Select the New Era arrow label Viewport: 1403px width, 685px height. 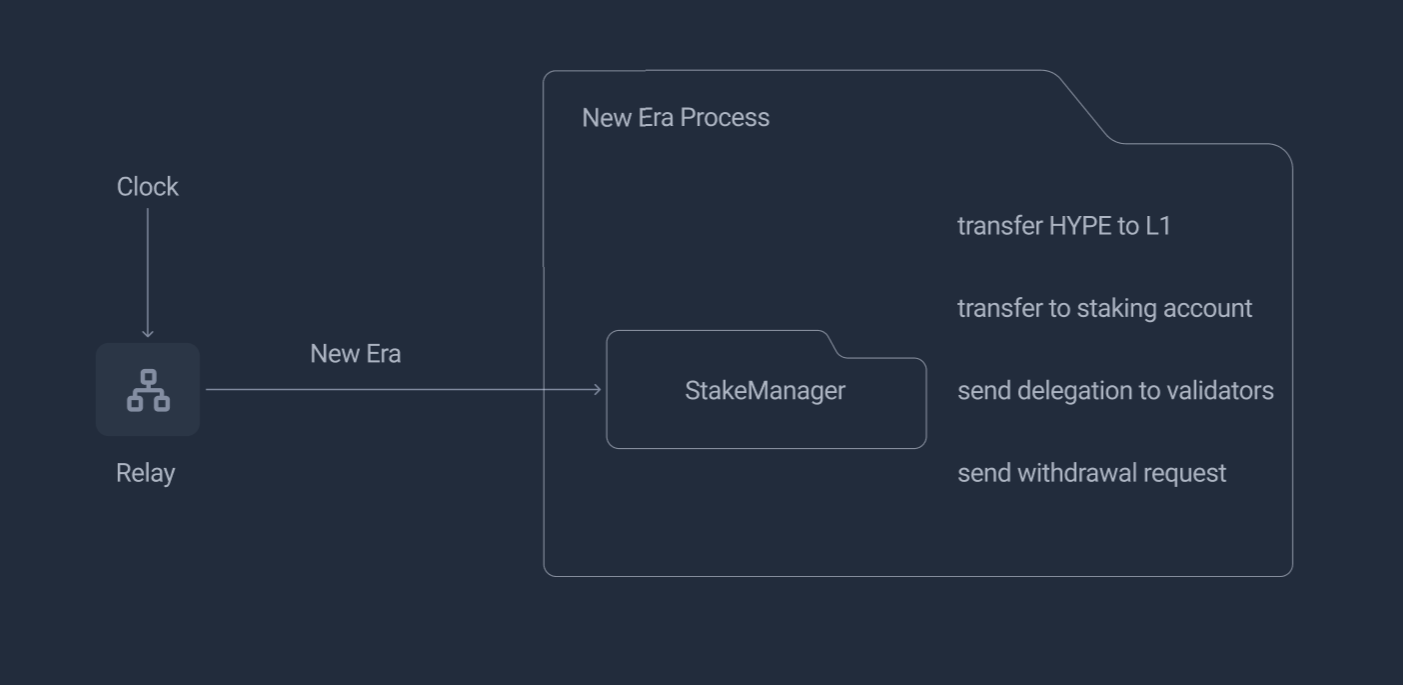click(x=355, y=354)
